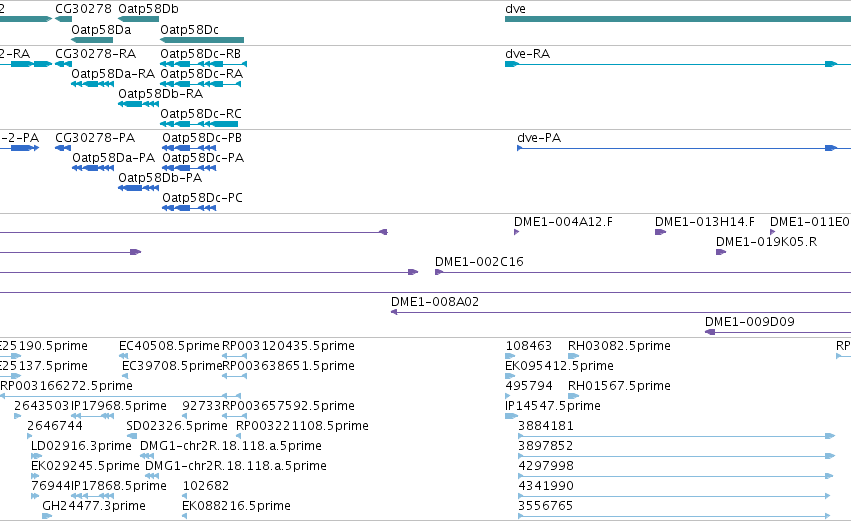Choose clone end 'DME1-019K05.R'

click(766, 242)
